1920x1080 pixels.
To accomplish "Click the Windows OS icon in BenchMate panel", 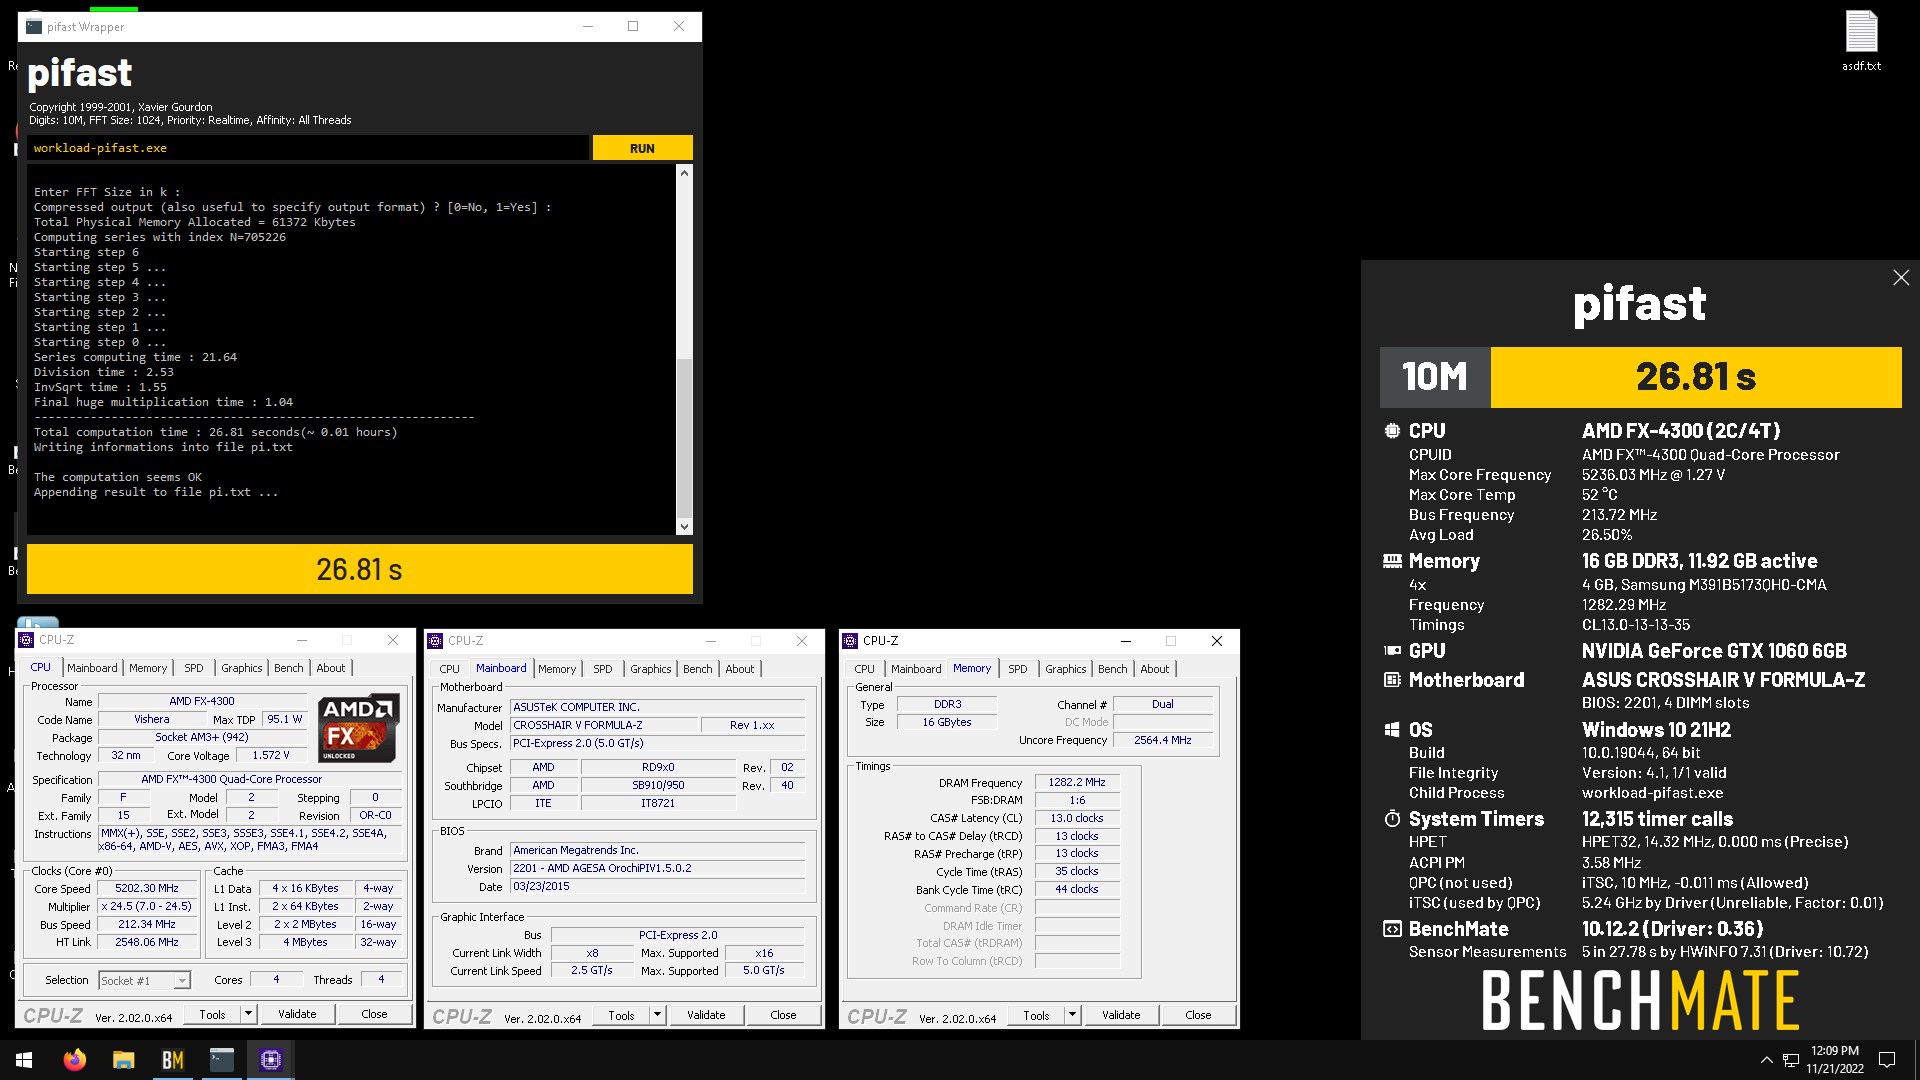I will 1391,730.
